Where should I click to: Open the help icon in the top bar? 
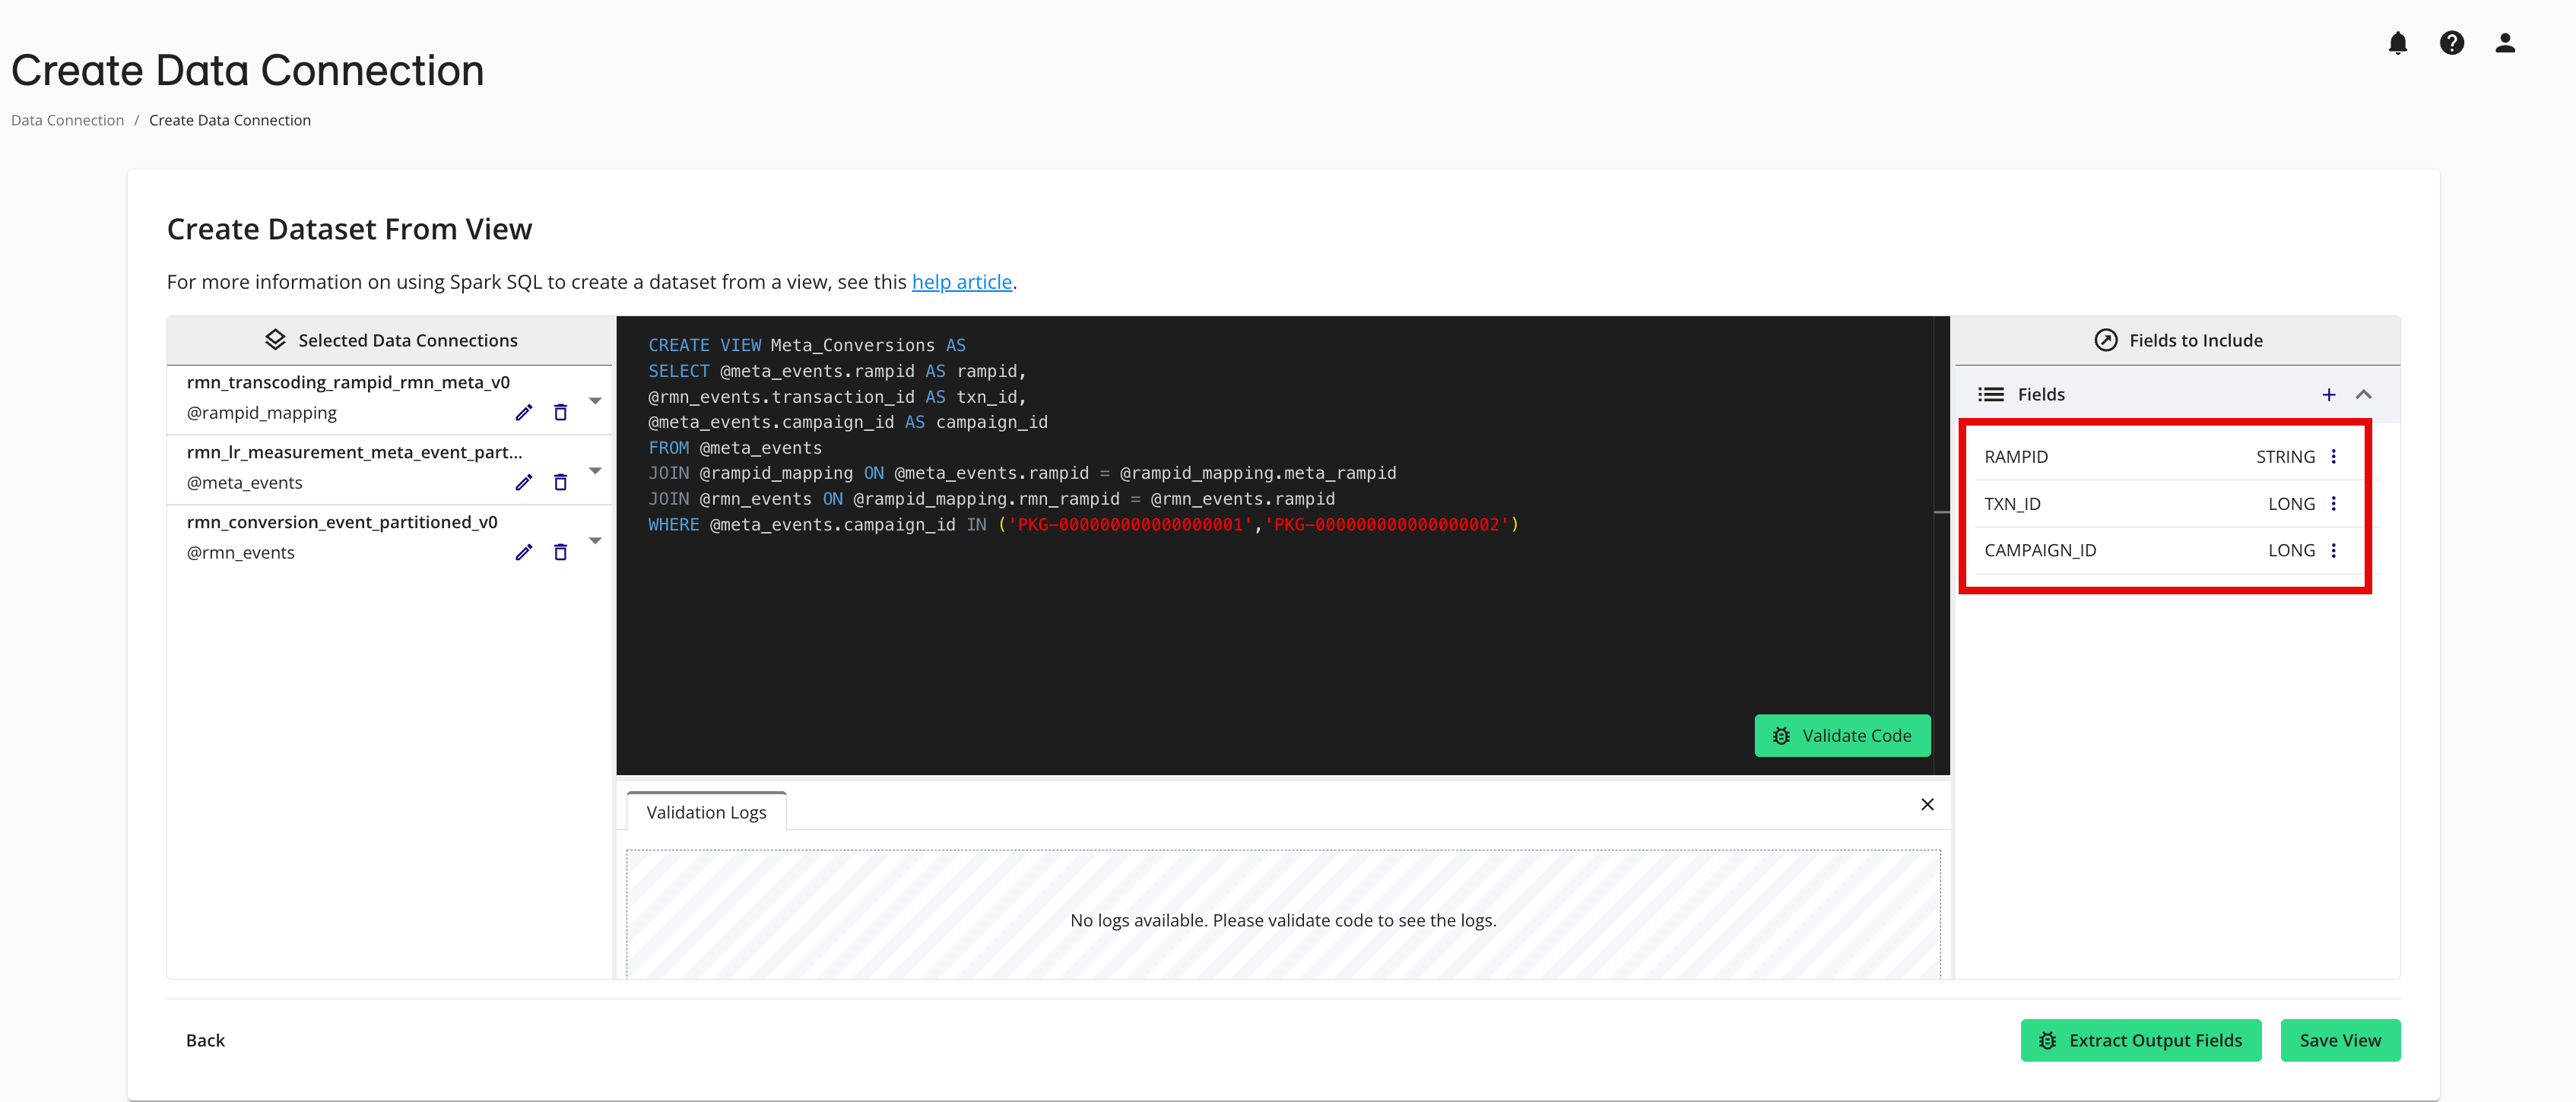2452,42
